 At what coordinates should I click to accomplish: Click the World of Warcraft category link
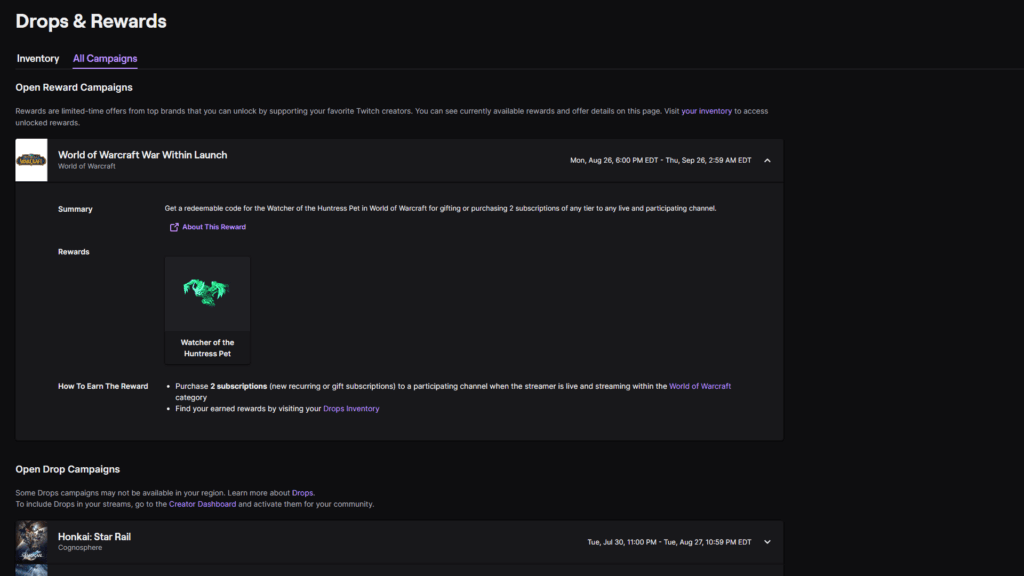(x=699, y=386)
